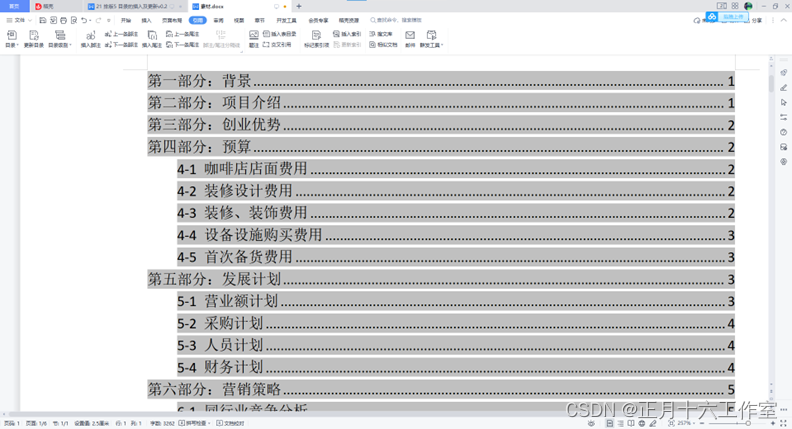Select the active 引用 ribbon tab

pyautogui.click(x=197, y=20)
